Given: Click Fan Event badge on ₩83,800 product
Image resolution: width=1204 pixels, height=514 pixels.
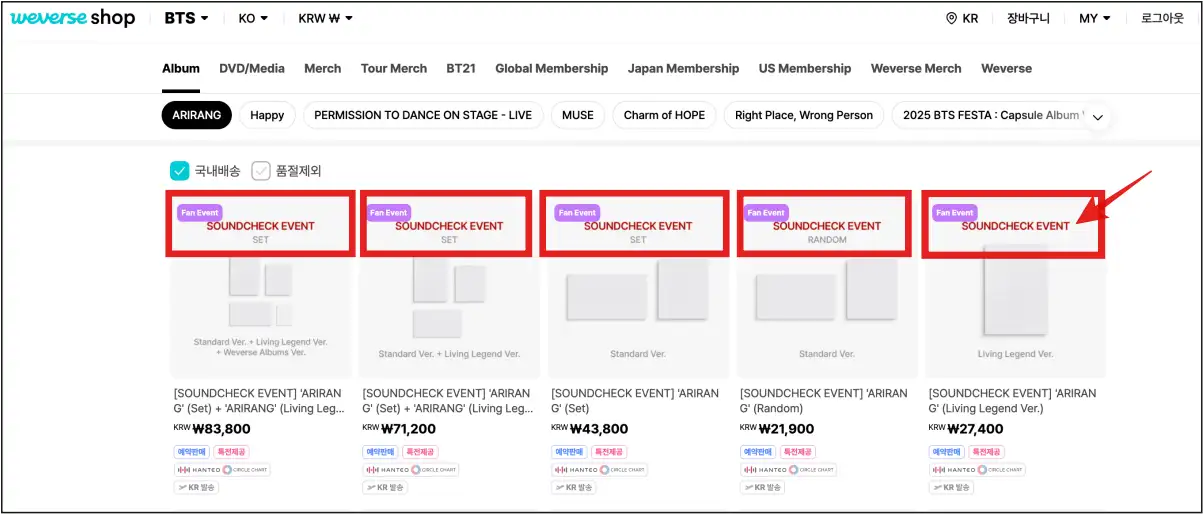Looking at the screenshot, I should click(x=199, y=212).
